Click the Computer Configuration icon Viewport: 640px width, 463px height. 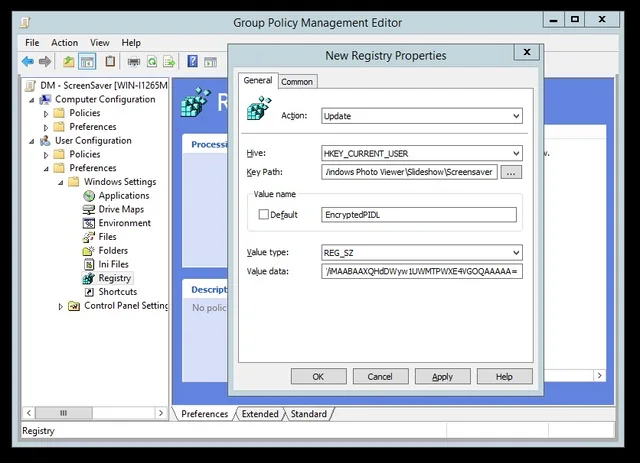[45, 99]
